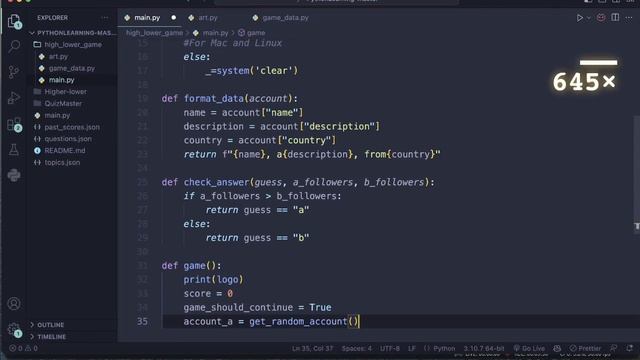Screen dimensions: 640x360
Task: Click the Copilot status icon
Action: click(557, 348)
